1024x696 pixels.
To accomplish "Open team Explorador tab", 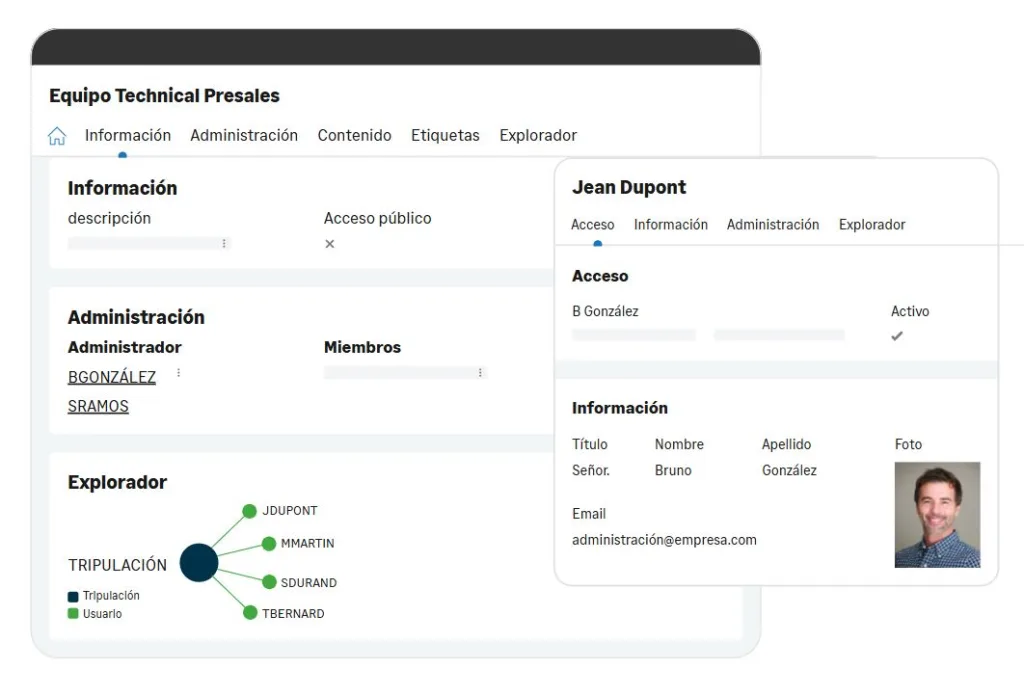I will pos(538,135).
